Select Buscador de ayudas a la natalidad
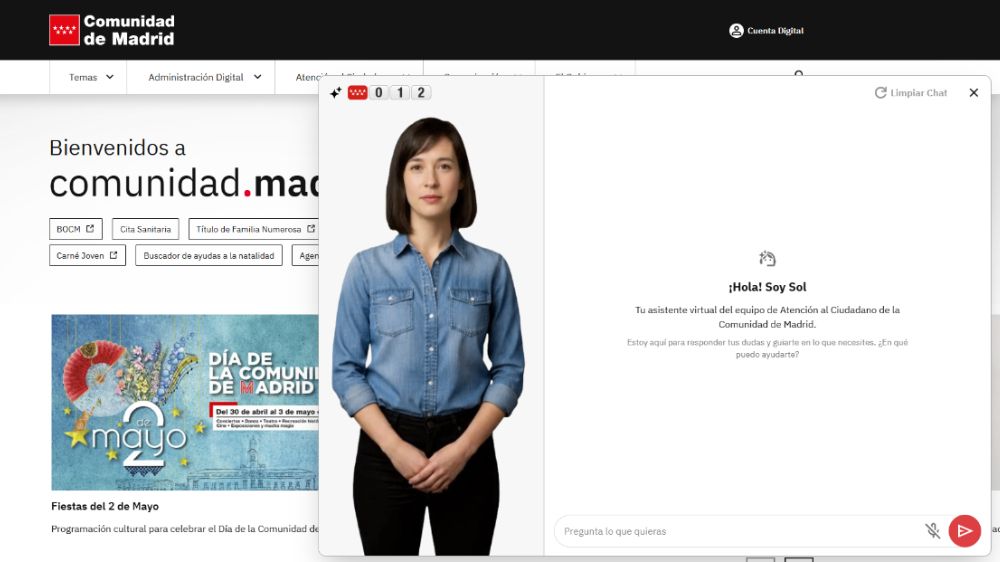 (x=208, y=255)
